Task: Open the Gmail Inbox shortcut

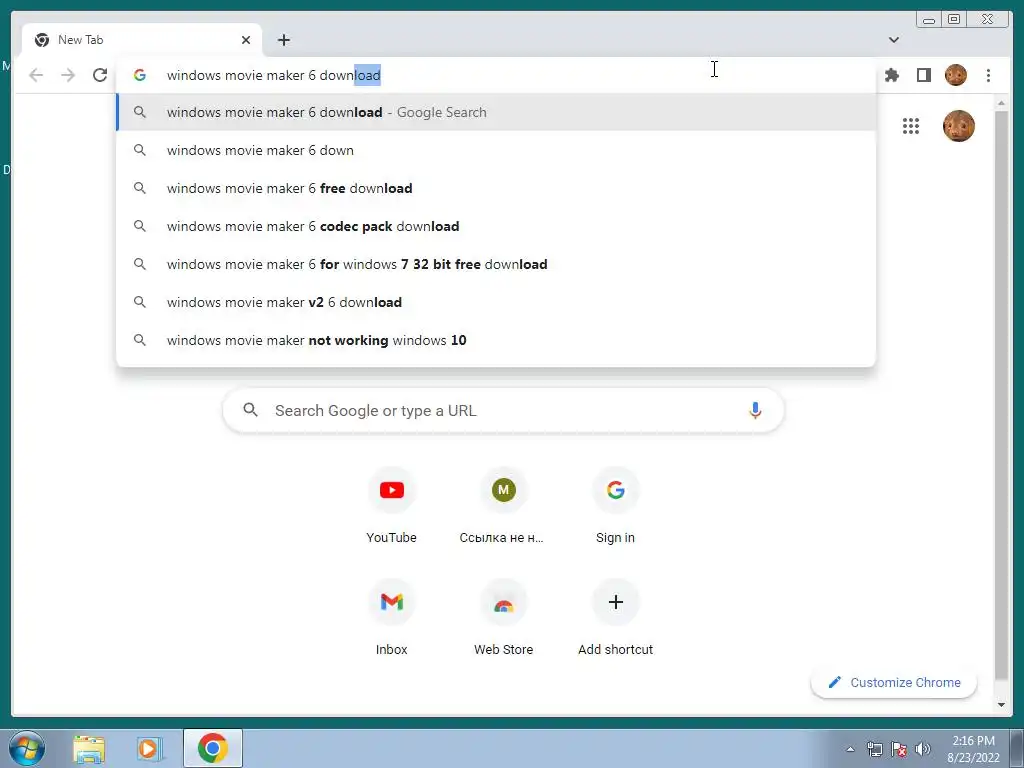Action: [391, 619]
